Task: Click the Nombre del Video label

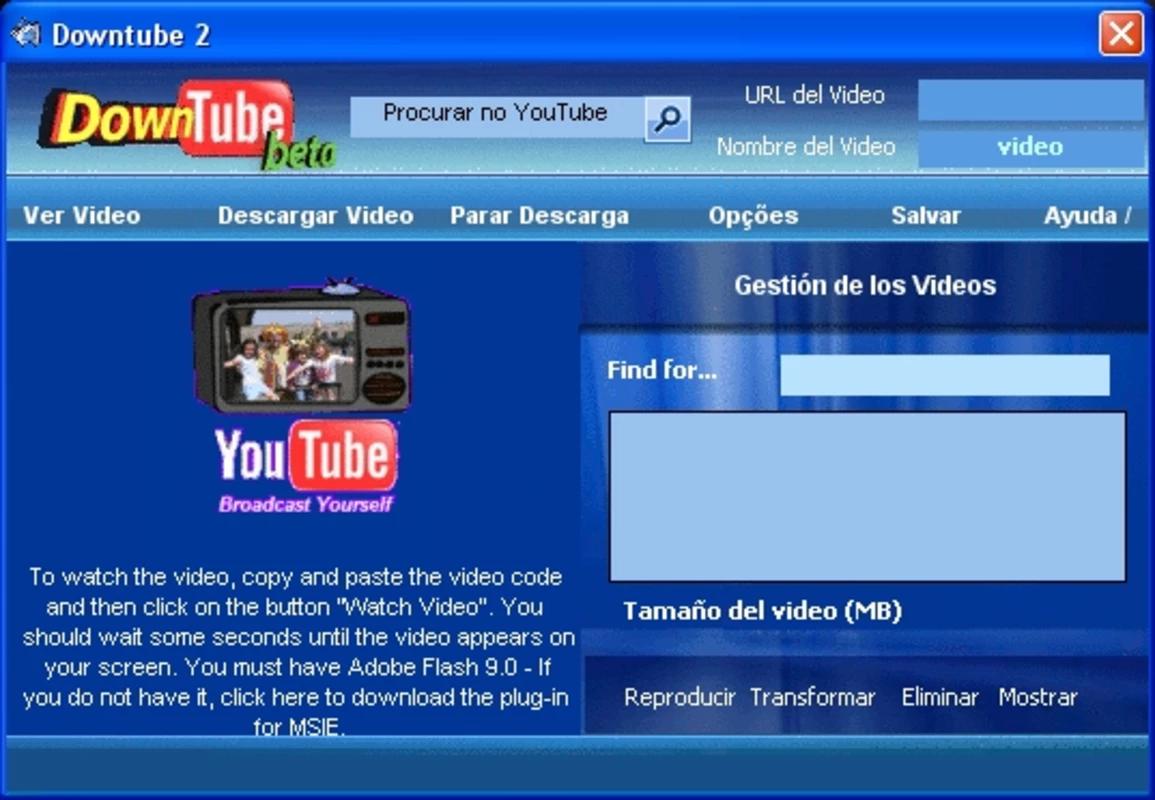Action: 806,147
